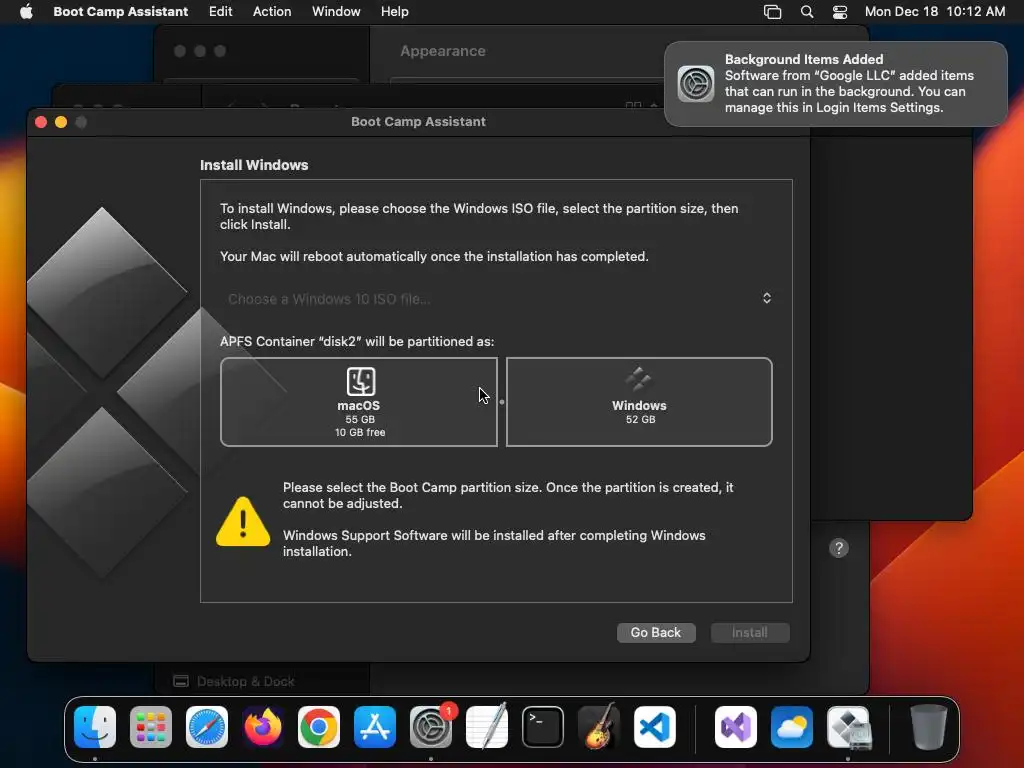Open the Window menu

[x=336, y=11]
